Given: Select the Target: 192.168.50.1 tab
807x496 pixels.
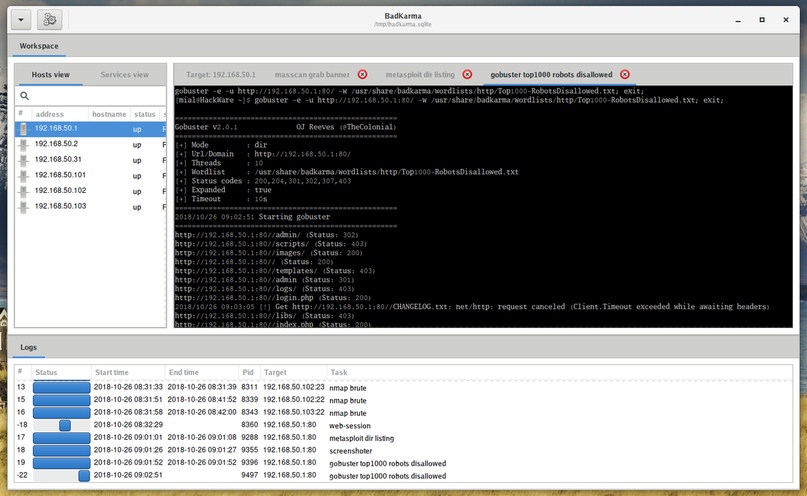Looking at the screenshot, I should point(221,74).
